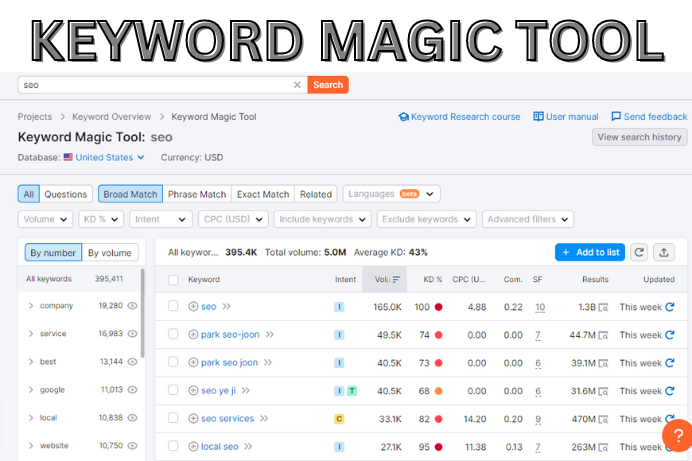
Task: Open the KD % filter dropdown
Action: [100, 219]
